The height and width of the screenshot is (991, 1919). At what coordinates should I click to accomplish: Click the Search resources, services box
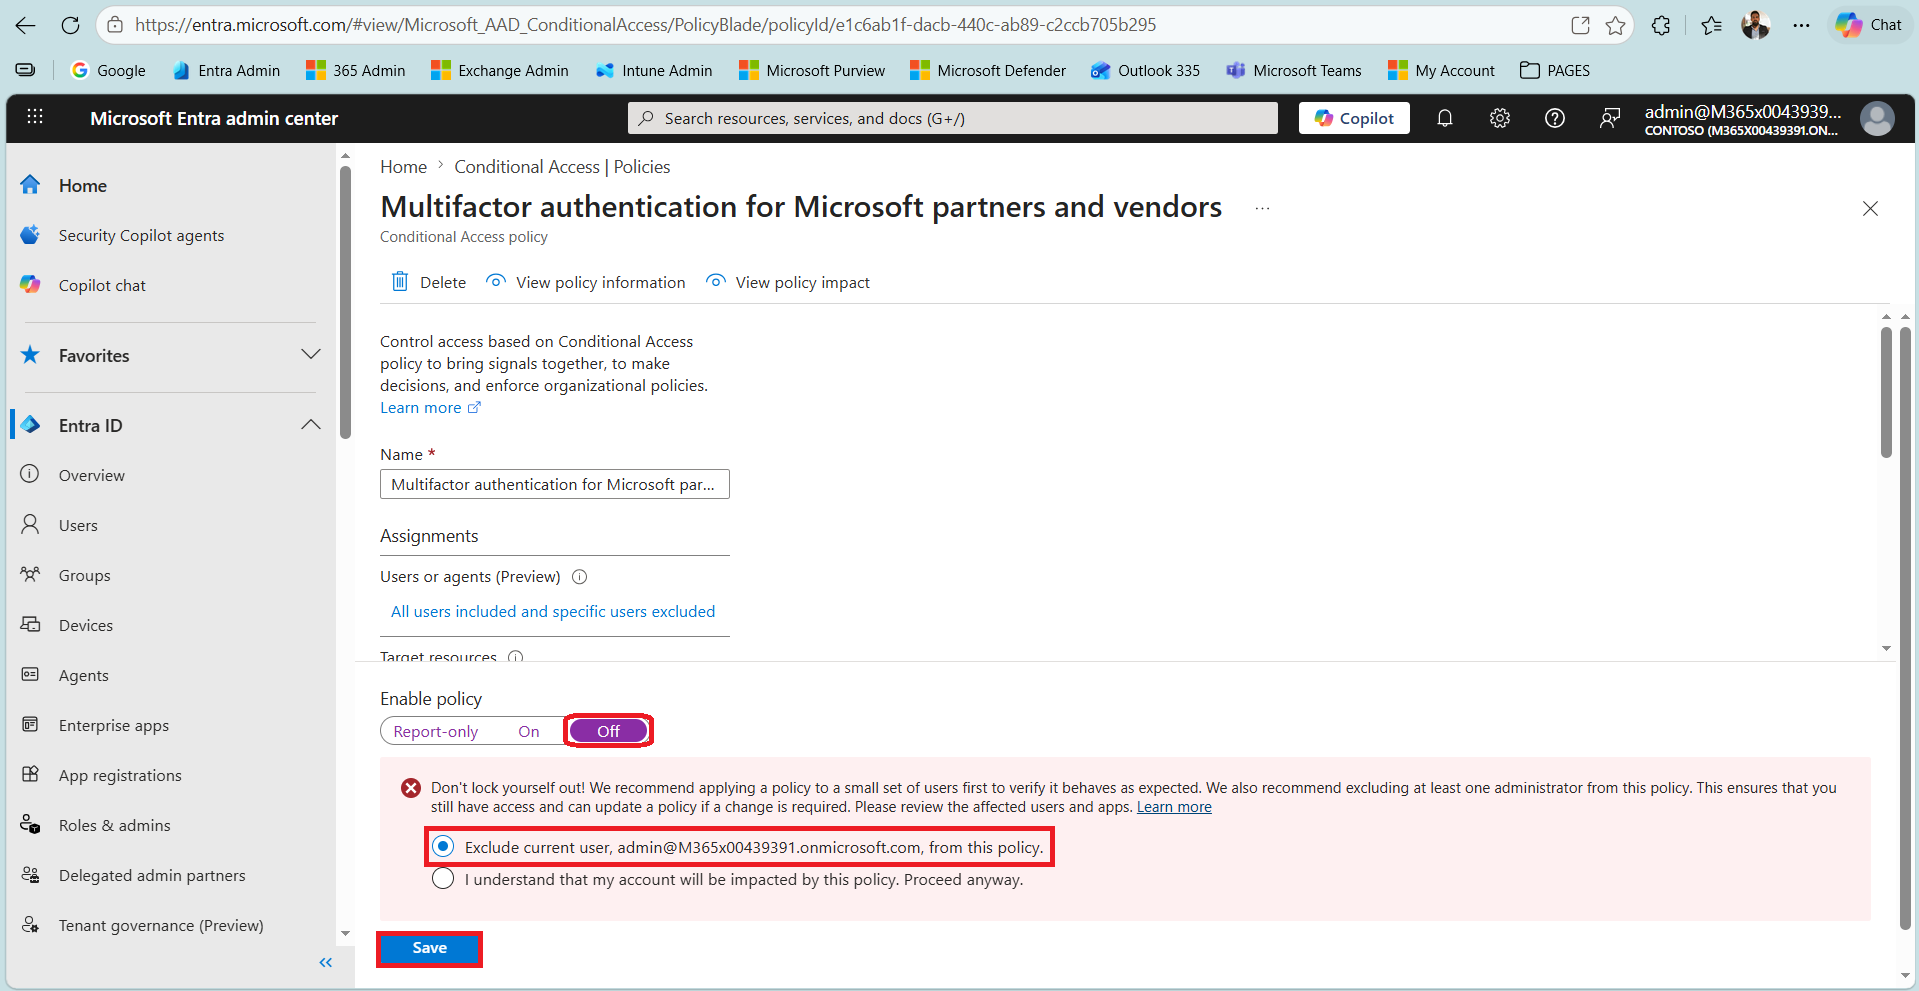coord(953,118)
